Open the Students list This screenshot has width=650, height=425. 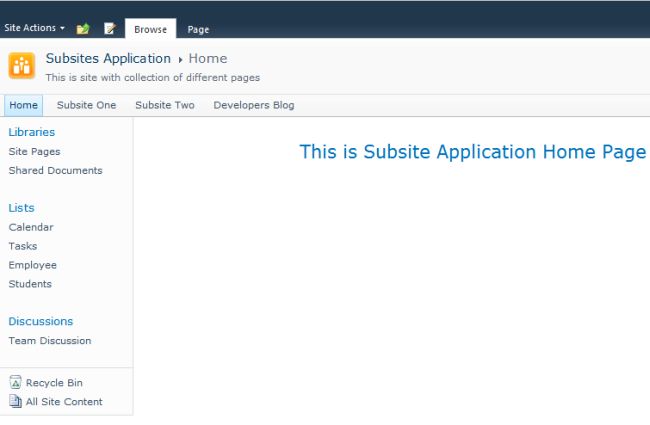30,284
